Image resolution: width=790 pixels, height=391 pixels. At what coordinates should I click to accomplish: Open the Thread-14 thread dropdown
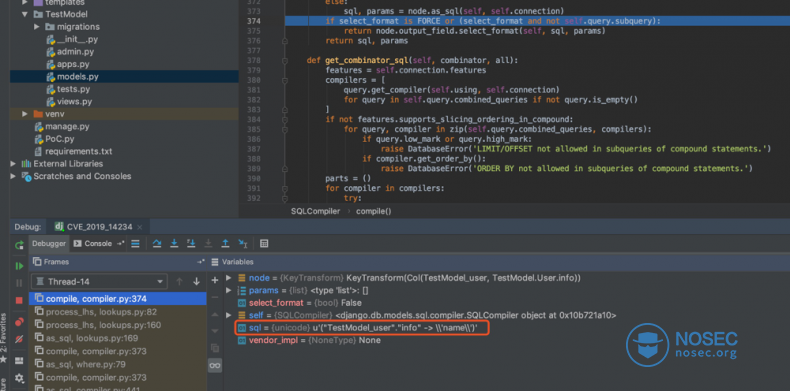(x=99, y=282)
